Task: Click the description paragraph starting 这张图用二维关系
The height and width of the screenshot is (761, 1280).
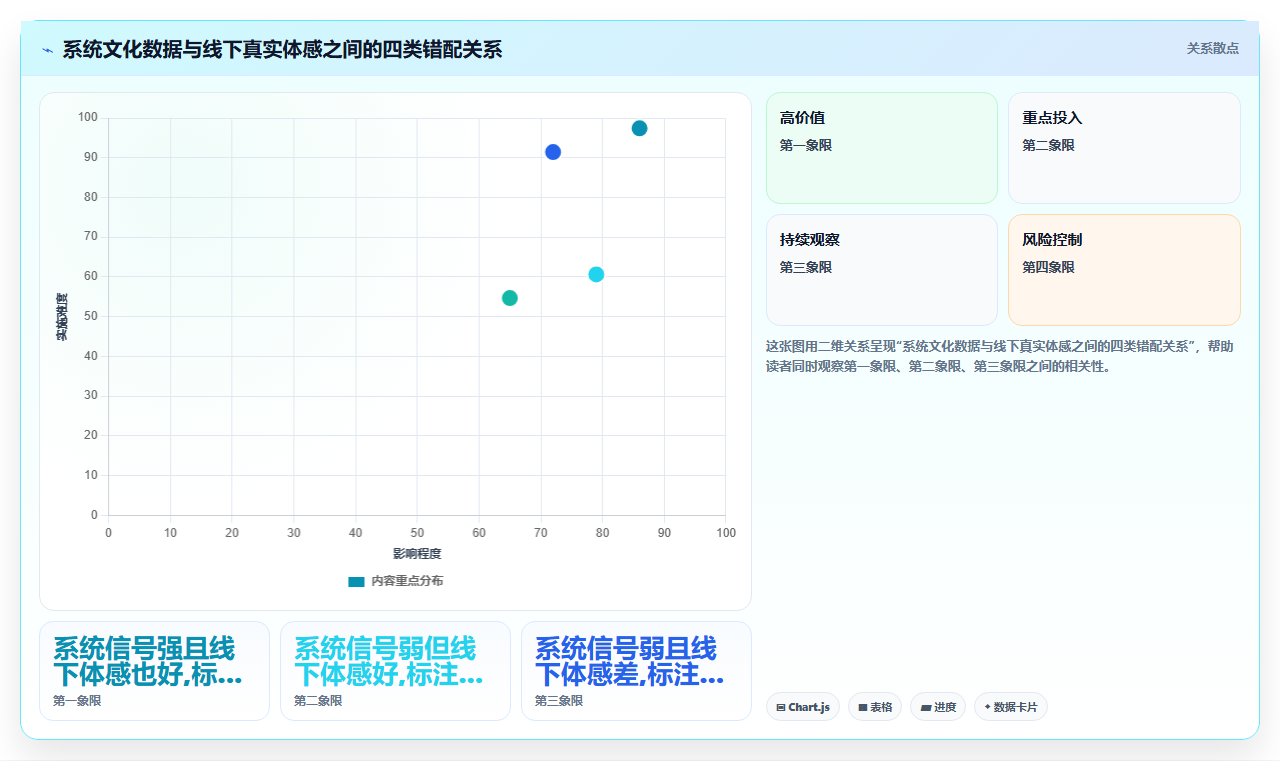Action: (1000, 356)
